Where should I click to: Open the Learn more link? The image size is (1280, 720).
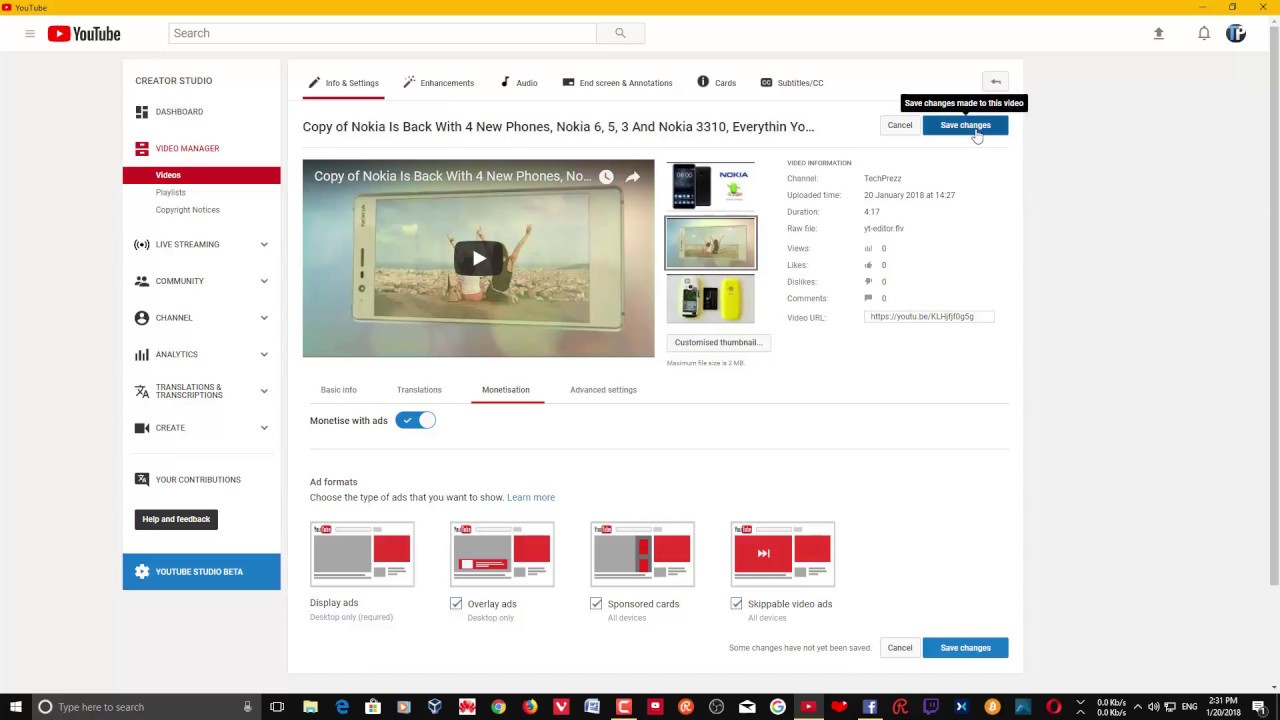[531, 497]
